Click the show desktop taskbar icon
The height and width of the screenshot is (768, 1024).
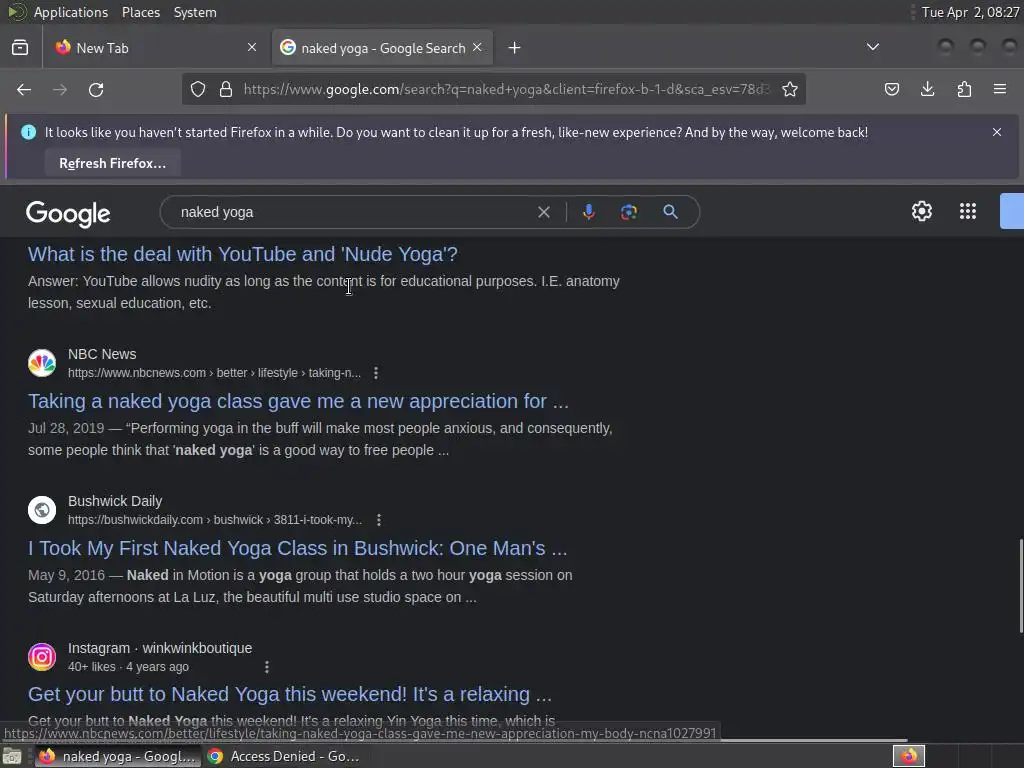coord(12,757)
